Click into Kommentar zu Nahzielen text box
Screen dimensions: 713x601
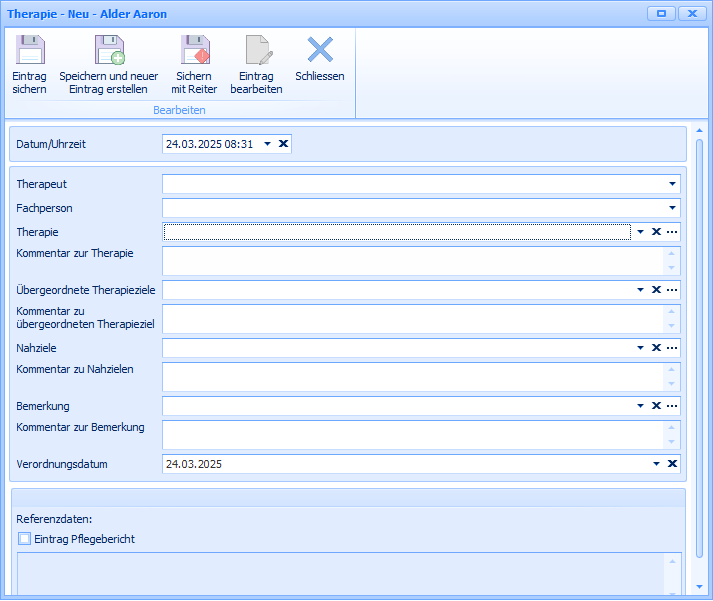tap(412, 377)
